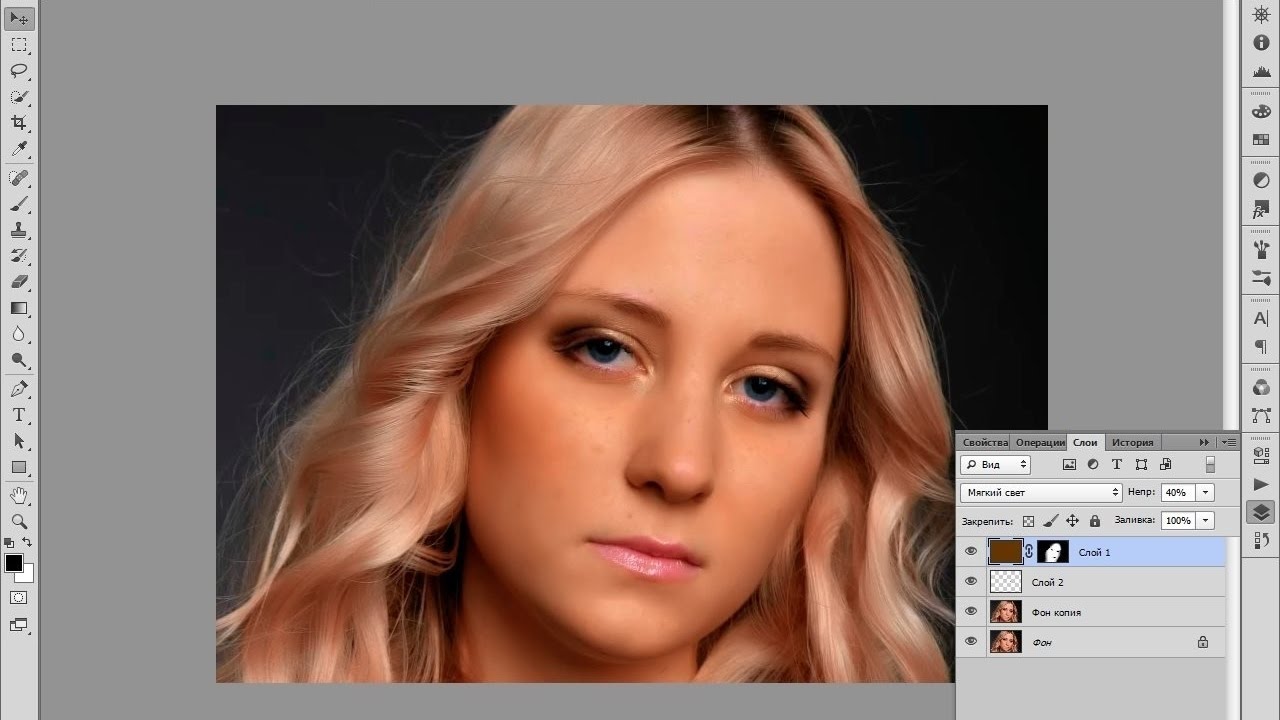Screen dimensions: 1280x720
Task: Click the foreground color swatch
Action: click(13, 563)
